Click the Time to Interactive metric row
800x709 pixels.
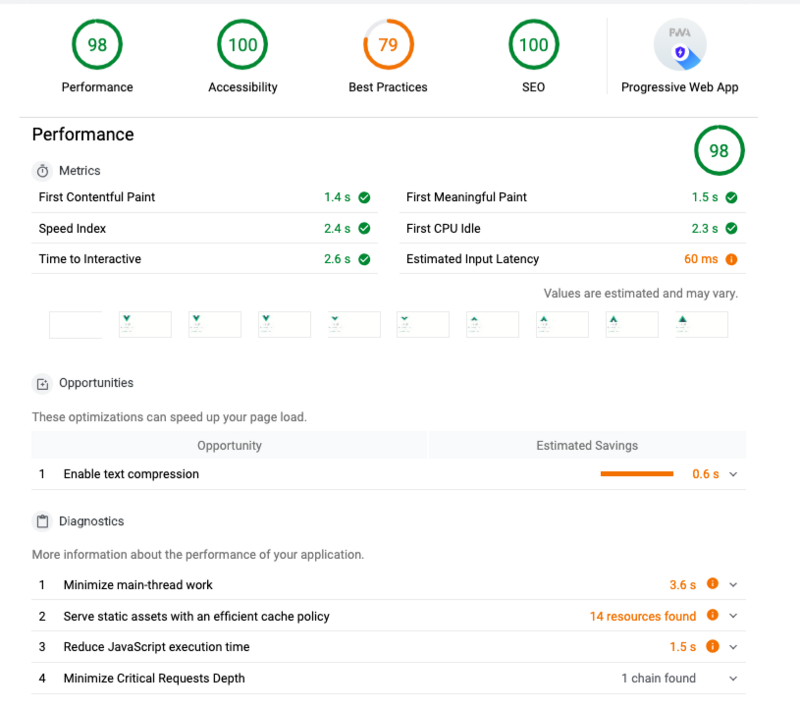(205, 259)
